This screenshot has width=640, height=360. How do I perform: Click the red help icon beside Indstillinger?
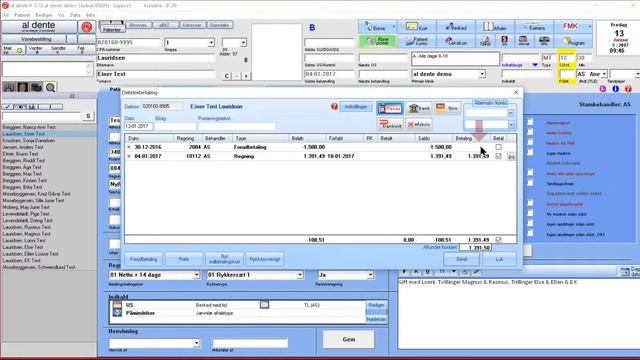[x=334, y=107]
